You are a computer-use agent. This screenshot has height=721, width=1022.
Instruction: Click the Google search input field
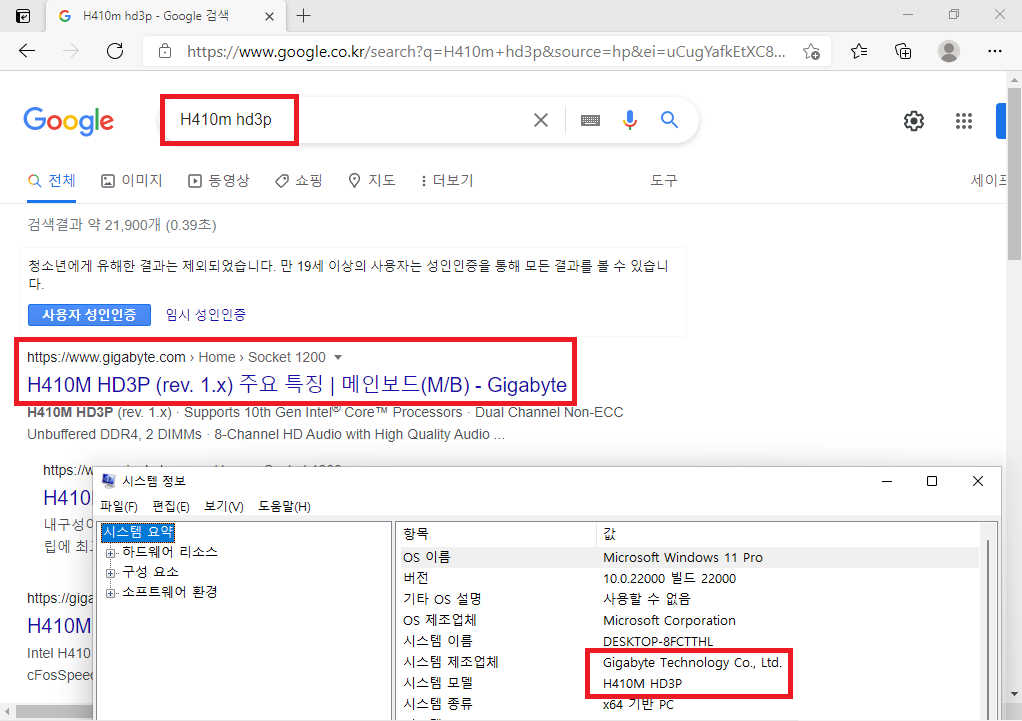345,120
